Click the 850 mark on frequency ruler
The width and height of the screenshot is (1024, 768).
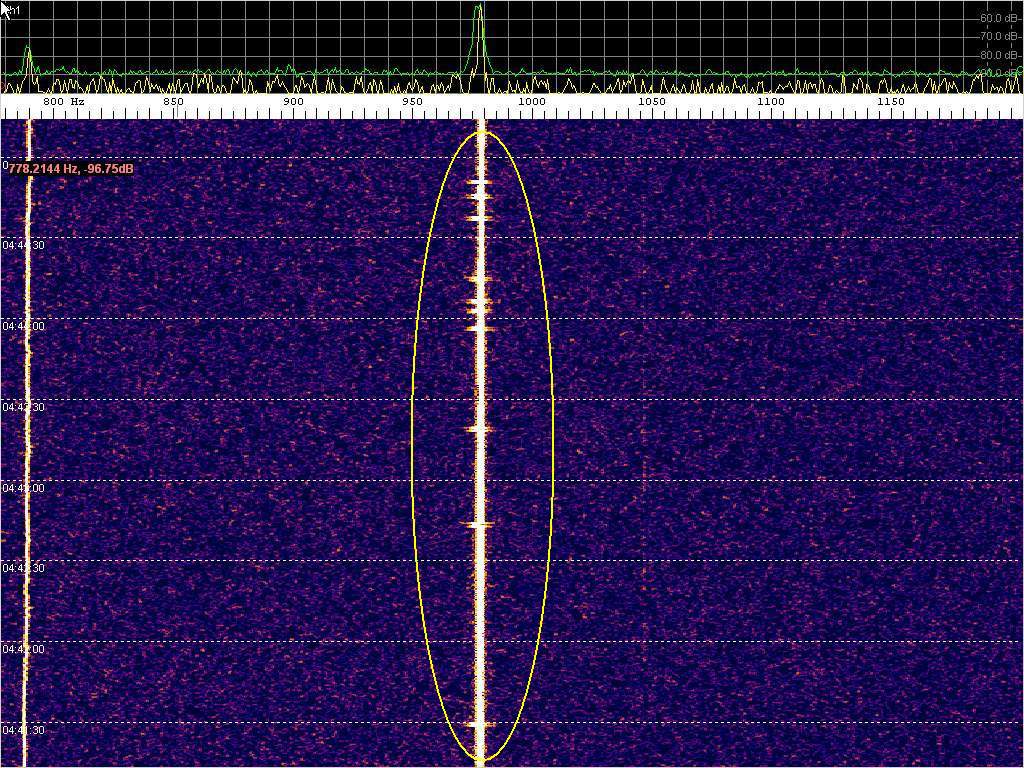(x=173, y=102)
